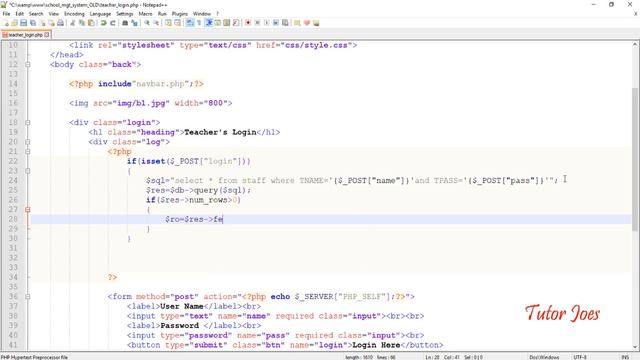This screenshot has height=360, width=640.
Task: Click the macro Playback icon
Action: [267, 23]
